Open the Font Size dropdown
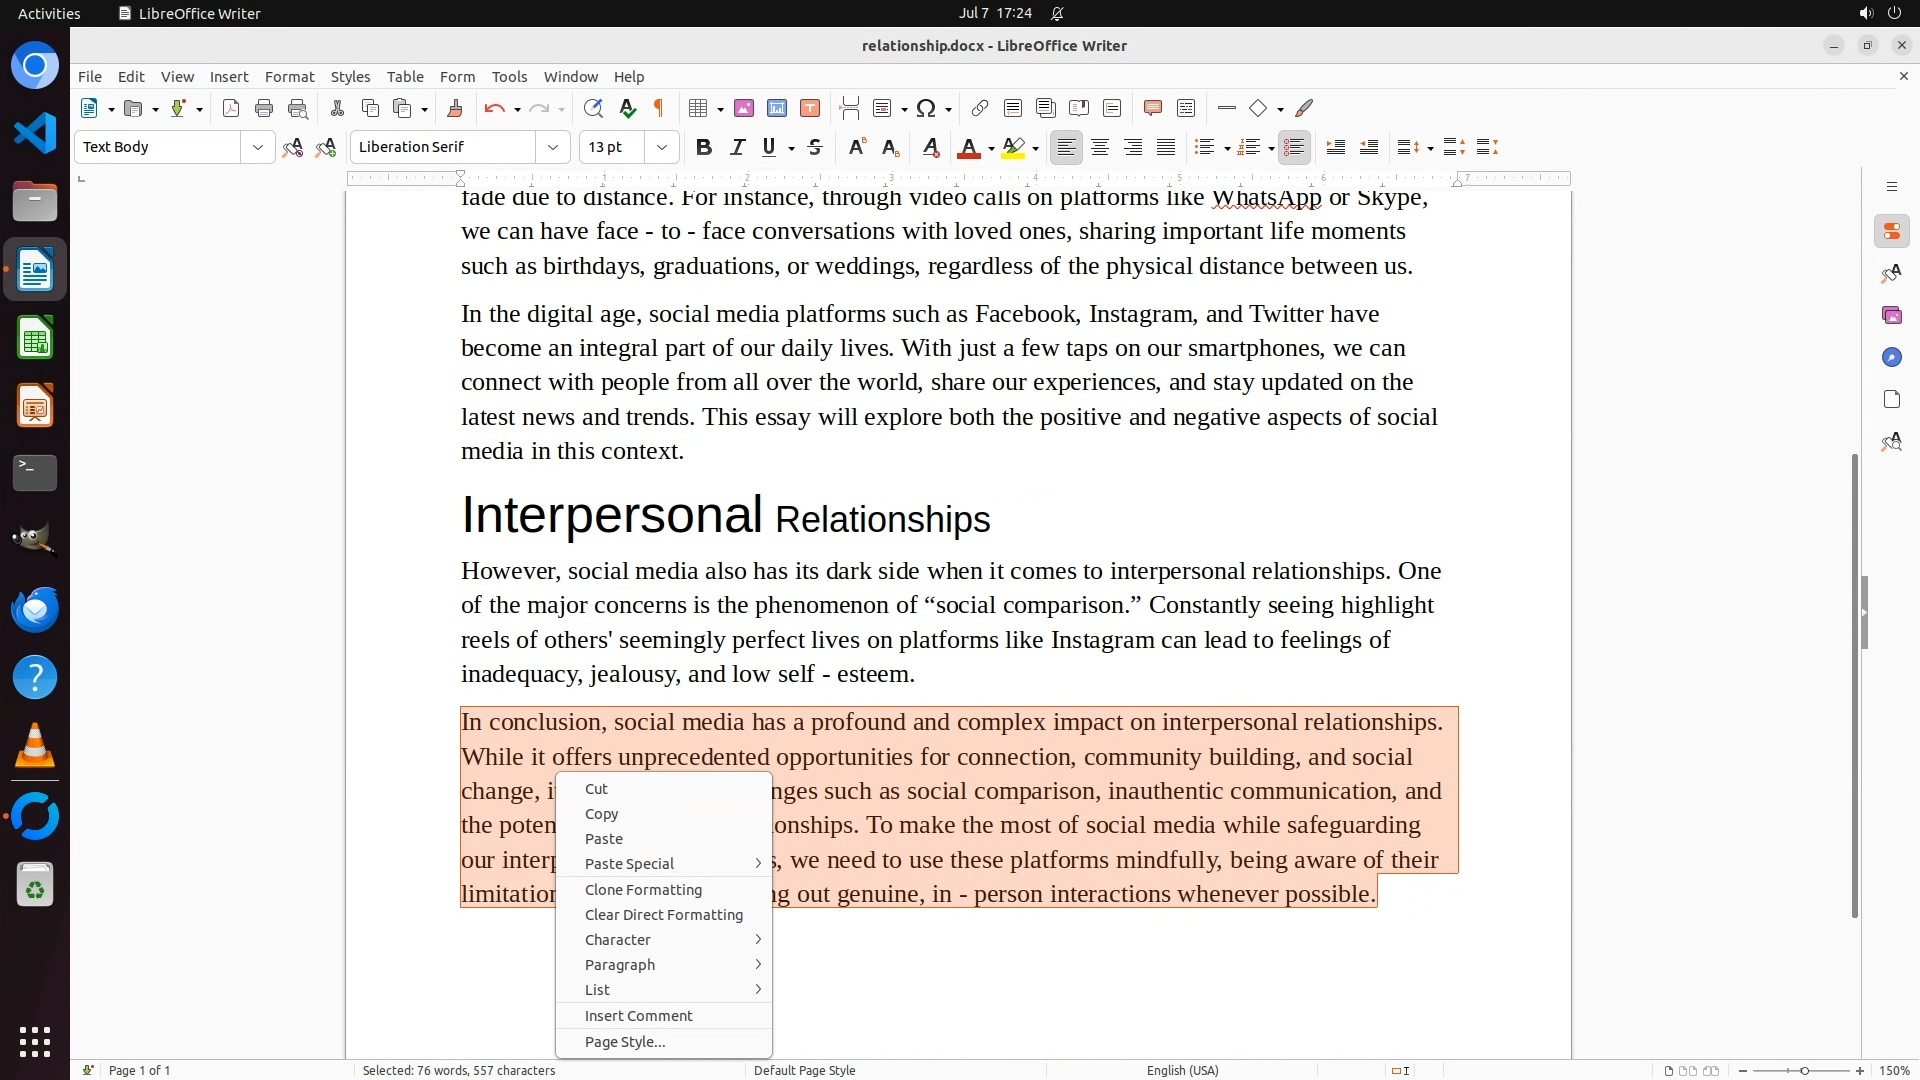 pos(661,148)
